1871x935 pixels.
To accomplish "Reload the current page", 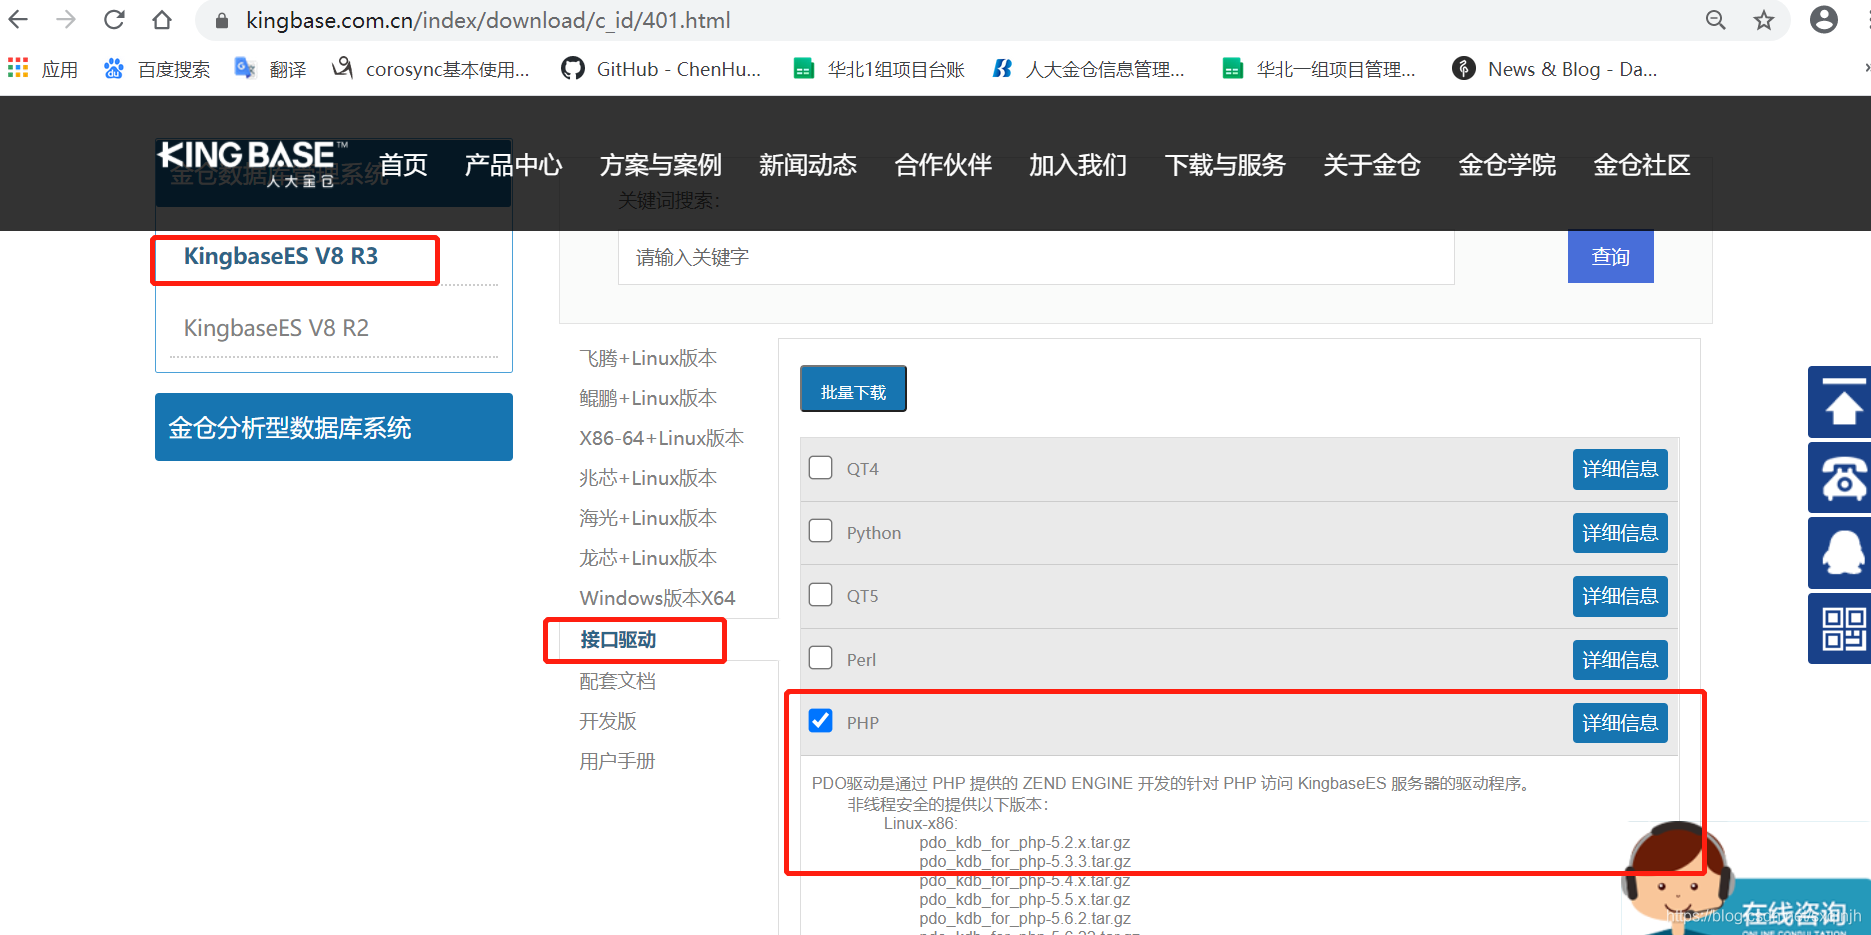I will 114,20.
